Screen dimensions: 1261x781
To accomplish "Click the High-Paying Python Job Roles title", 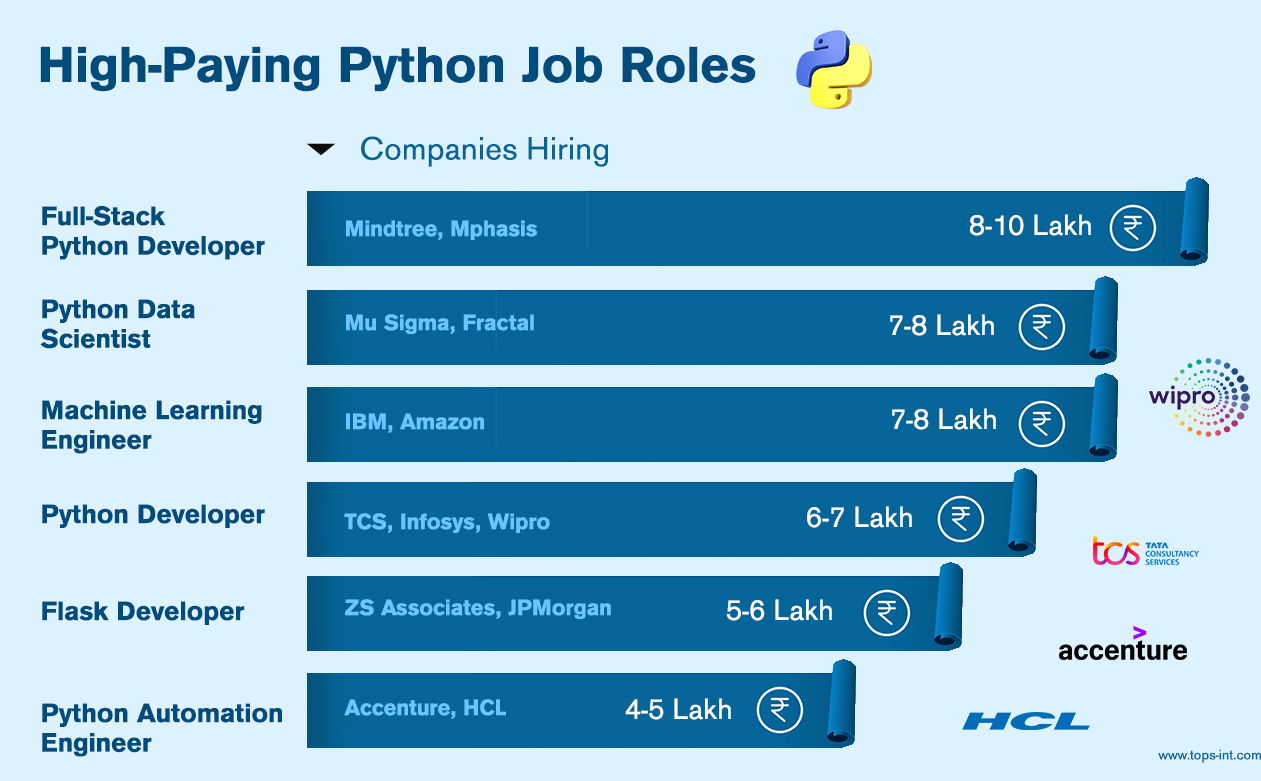I will coord(397,66).
